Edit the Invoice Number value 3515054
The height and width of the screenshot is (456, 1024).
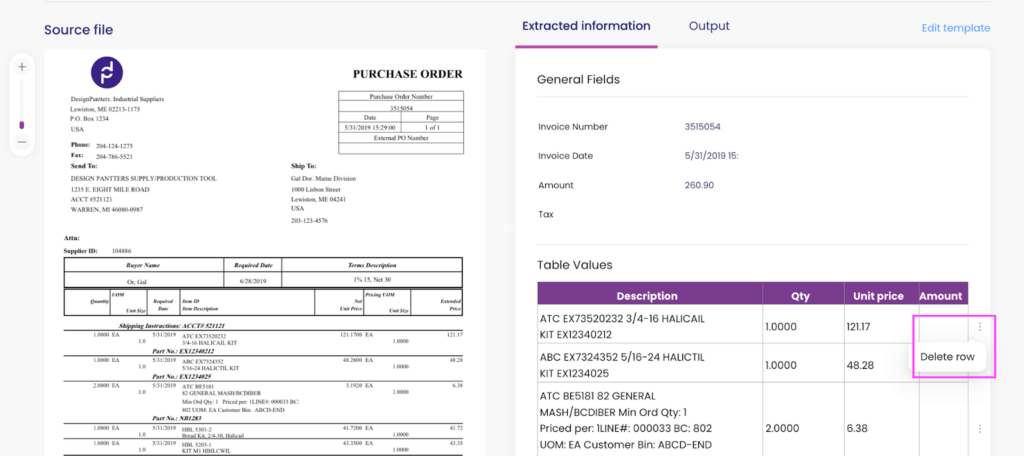click(702, 127)
